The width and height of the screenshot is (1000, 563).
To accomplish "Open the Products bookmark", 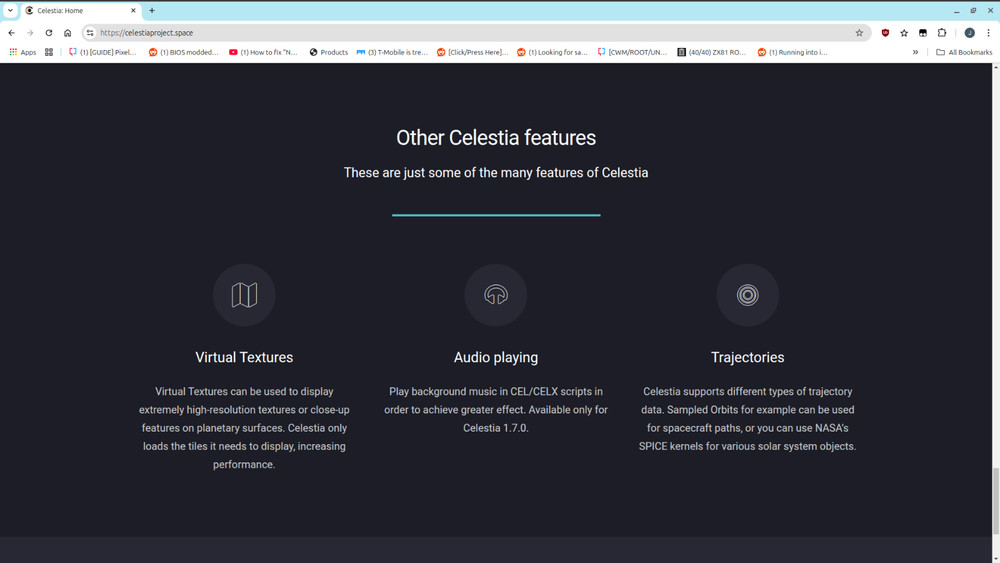I will coord(328,52).
